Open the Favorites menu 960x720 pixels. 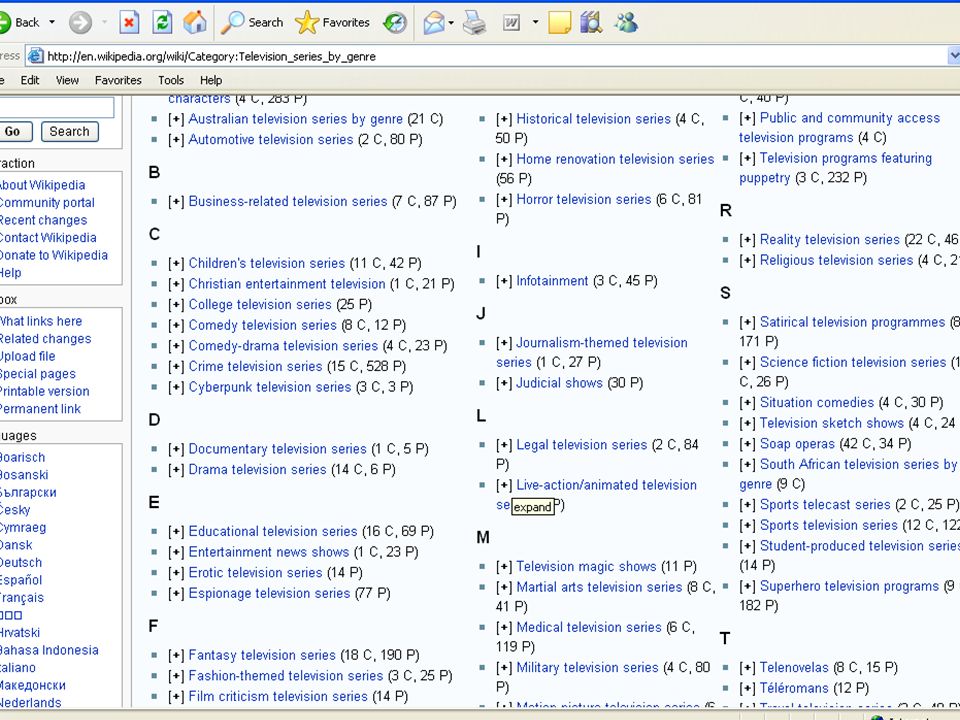pyautogui.click(x=118, y=80)
